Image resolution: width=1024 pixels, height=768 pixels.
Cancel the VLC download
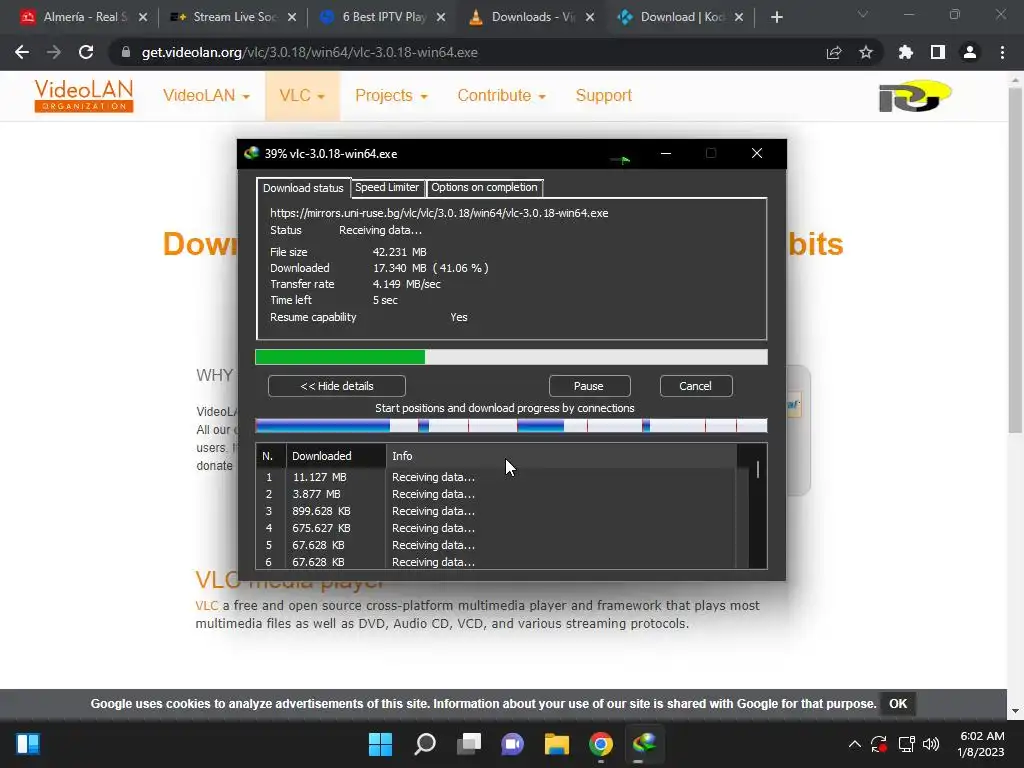696,386
